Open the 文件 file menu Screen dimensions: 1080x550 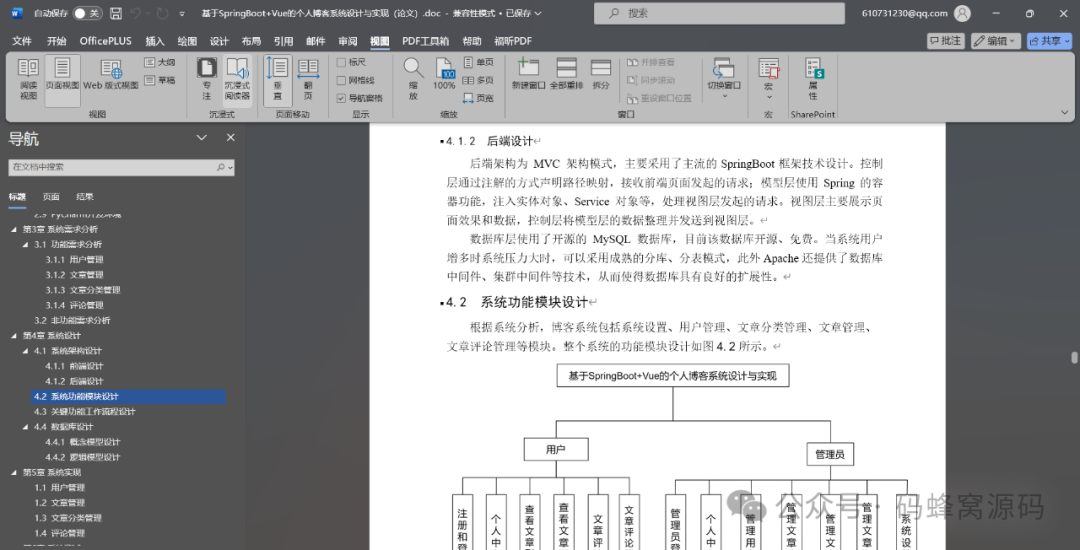pyautogui.click(x=22, y=41)
